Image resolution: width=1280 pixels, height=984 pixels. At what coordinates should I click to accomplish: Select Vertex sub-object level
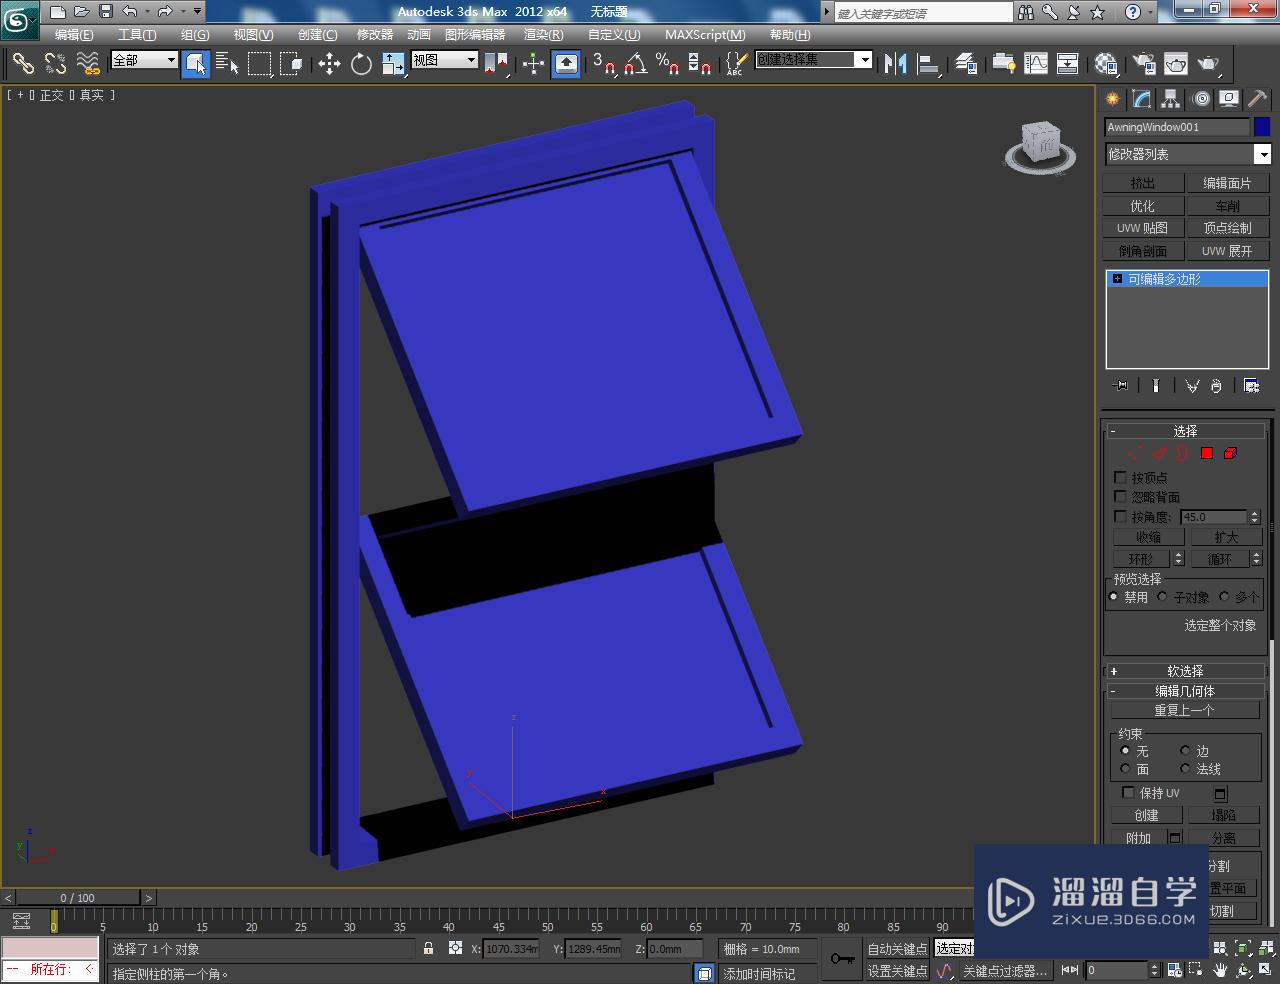1135,453
